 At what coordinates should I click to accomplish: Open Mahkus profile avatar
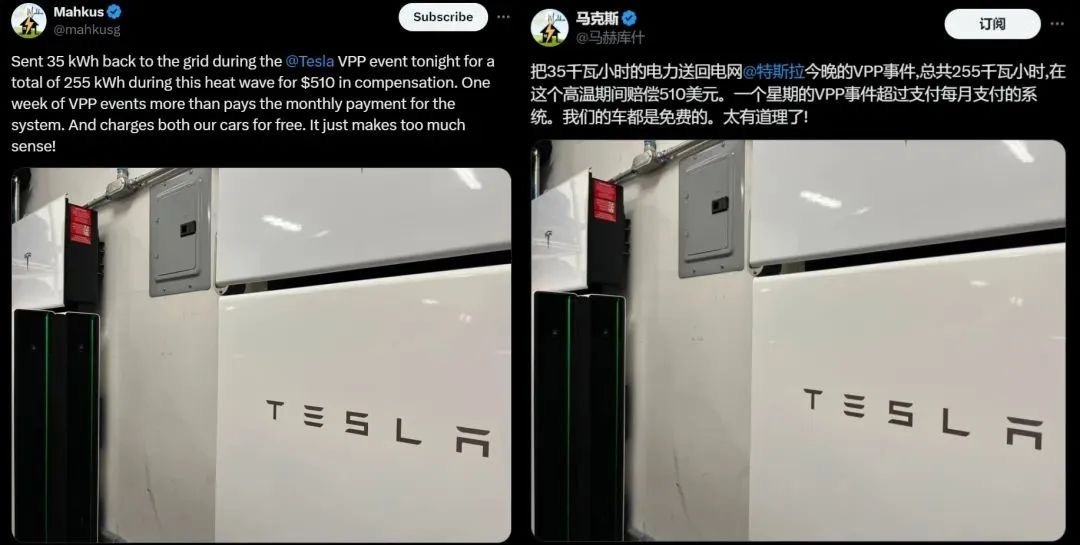point(28,20)
